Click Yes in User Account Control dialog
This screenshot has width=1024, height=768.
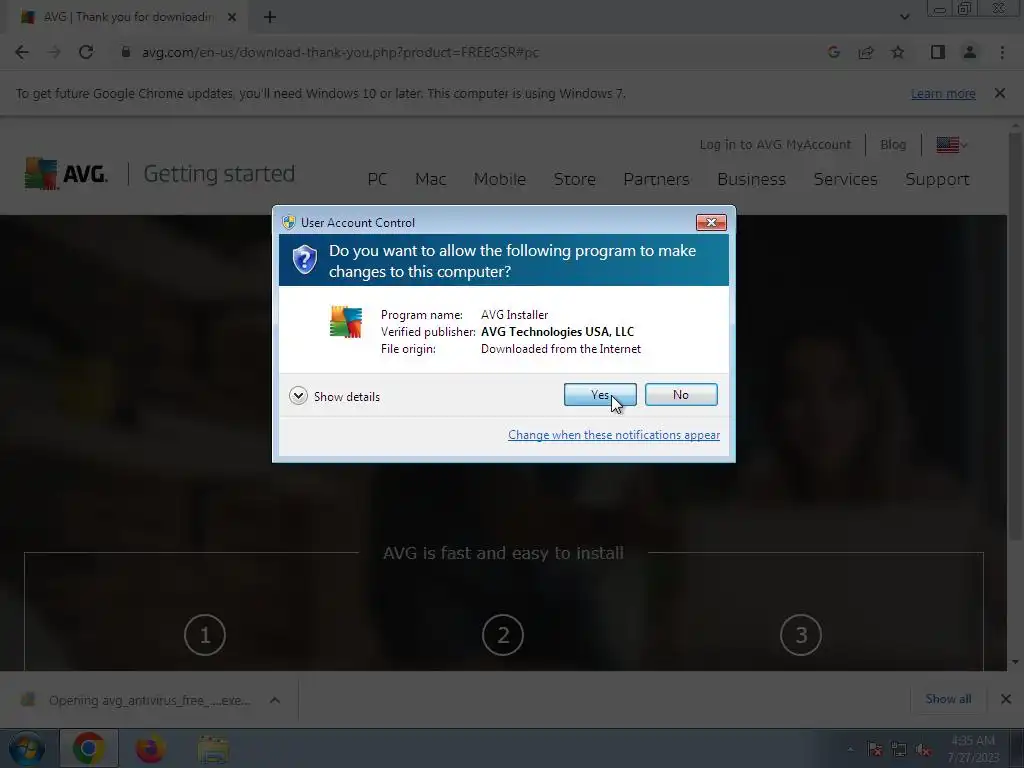[600, 394]
